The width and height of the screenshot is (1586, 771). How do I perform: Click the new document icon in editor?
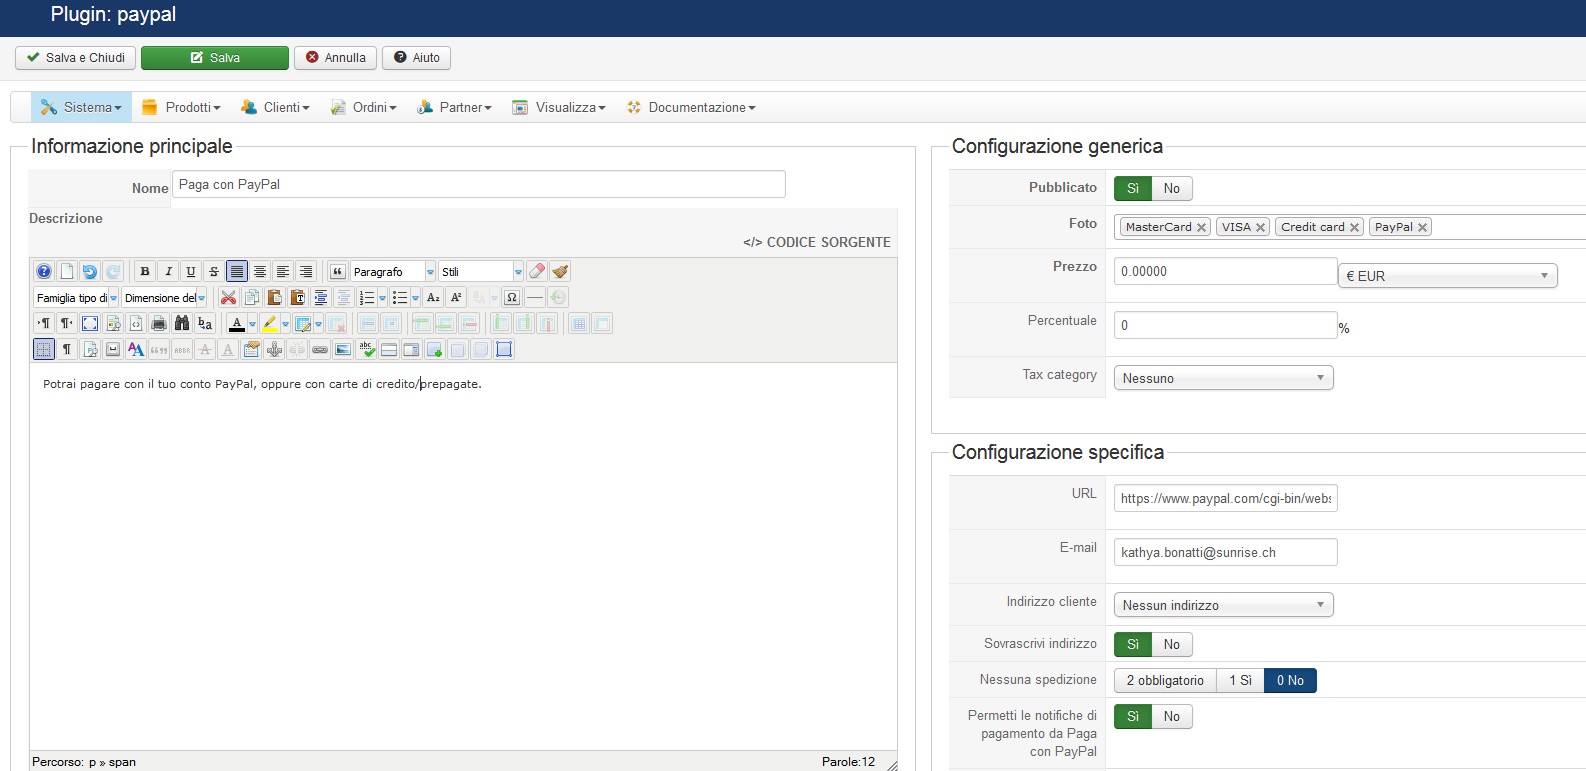[67, 271]
